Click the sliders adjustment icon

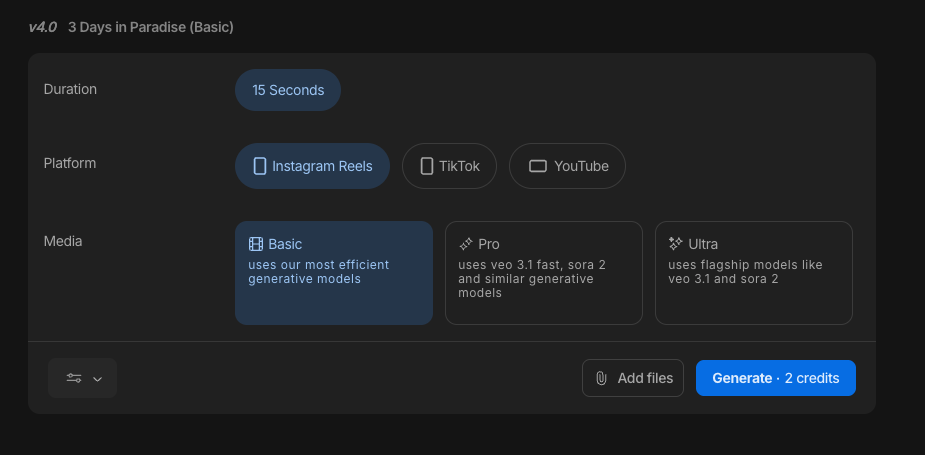pyautogui.click(x=74, y=378)
